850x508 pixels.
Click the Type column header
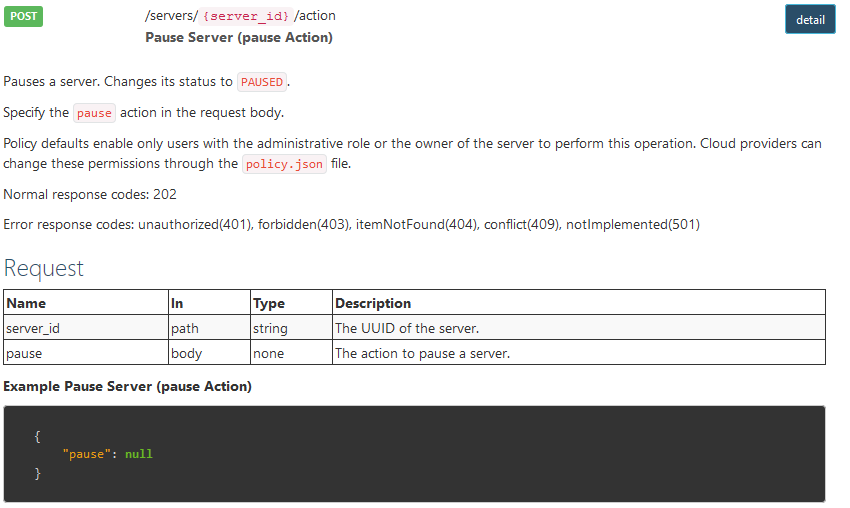tap(269, 303)
